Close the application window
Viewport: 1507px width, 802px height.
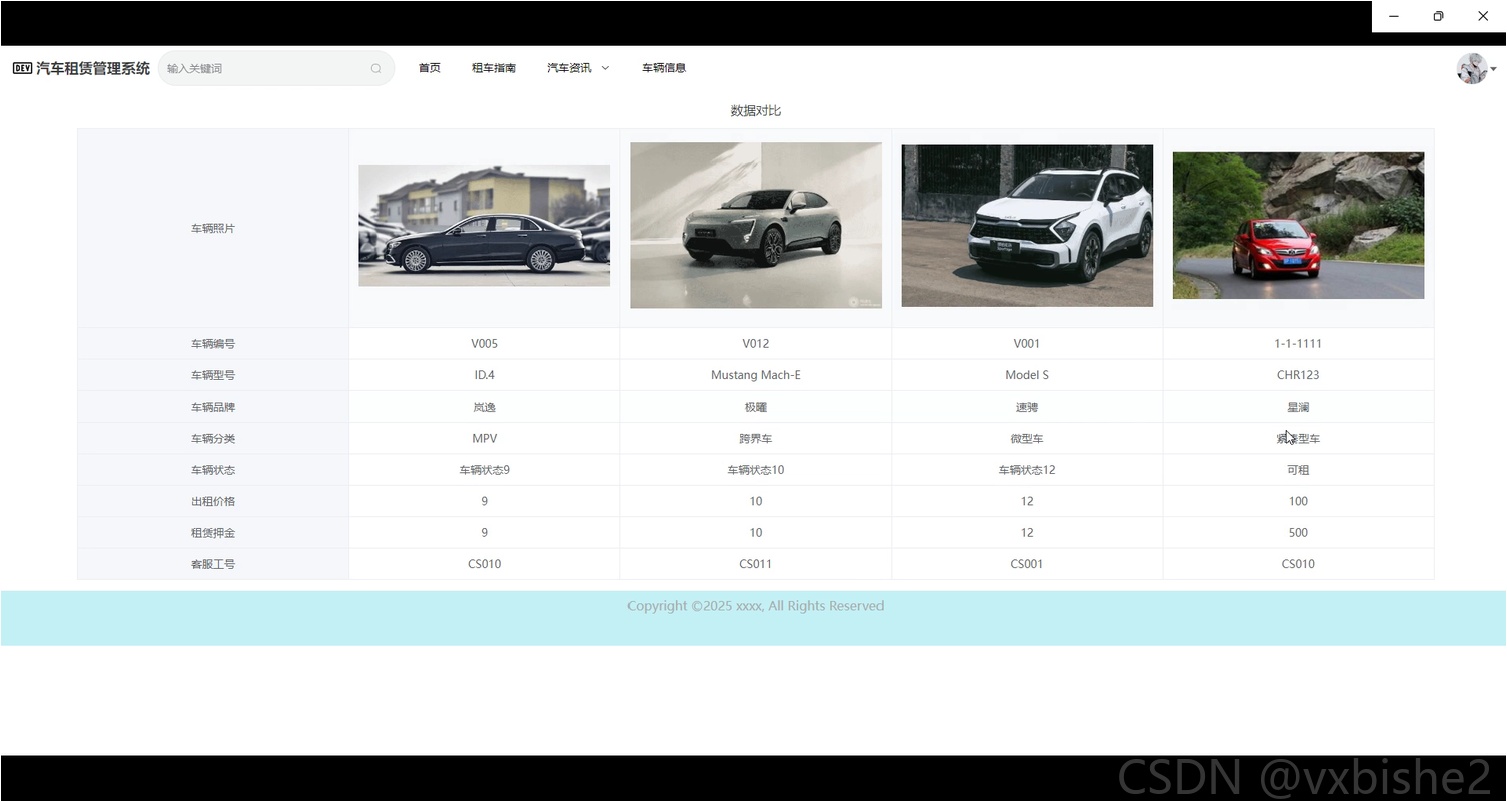[x=1483, y=16]
